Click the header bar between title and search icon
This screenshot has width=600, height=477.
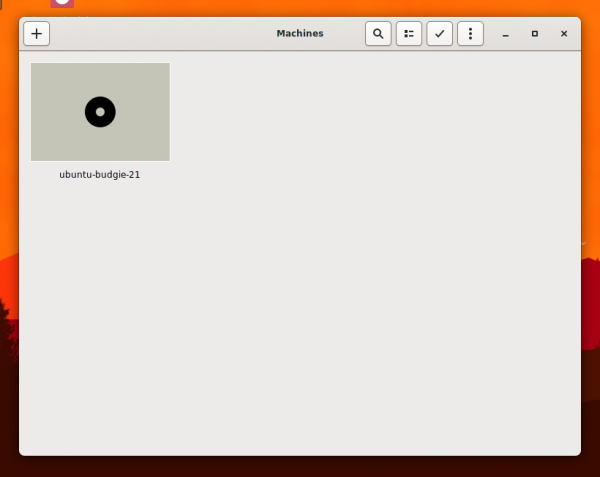click(x=345, y=33)
